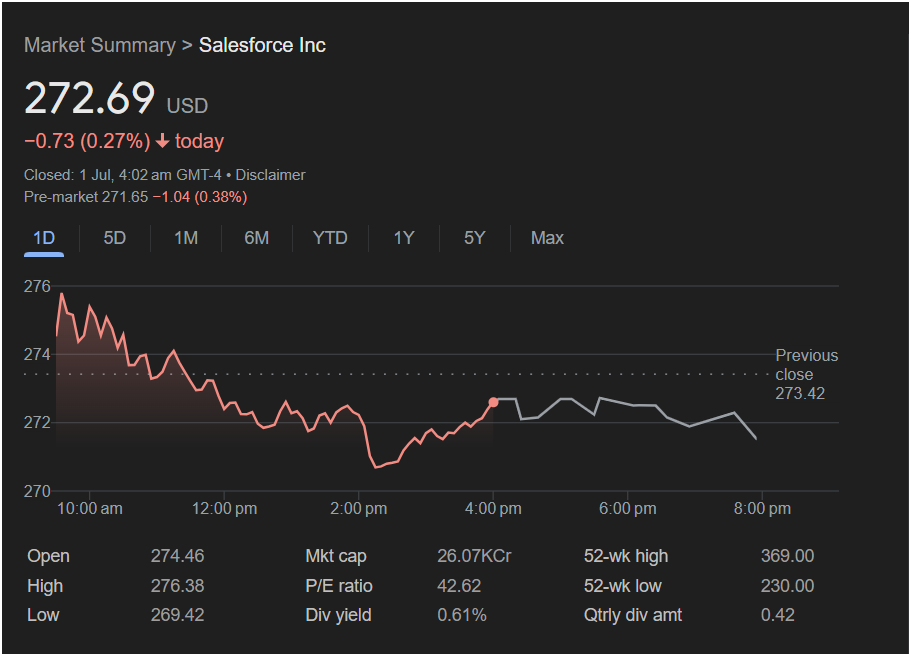Switch chart to 1Y range
The image size is (911, 656).
point(404,238)
